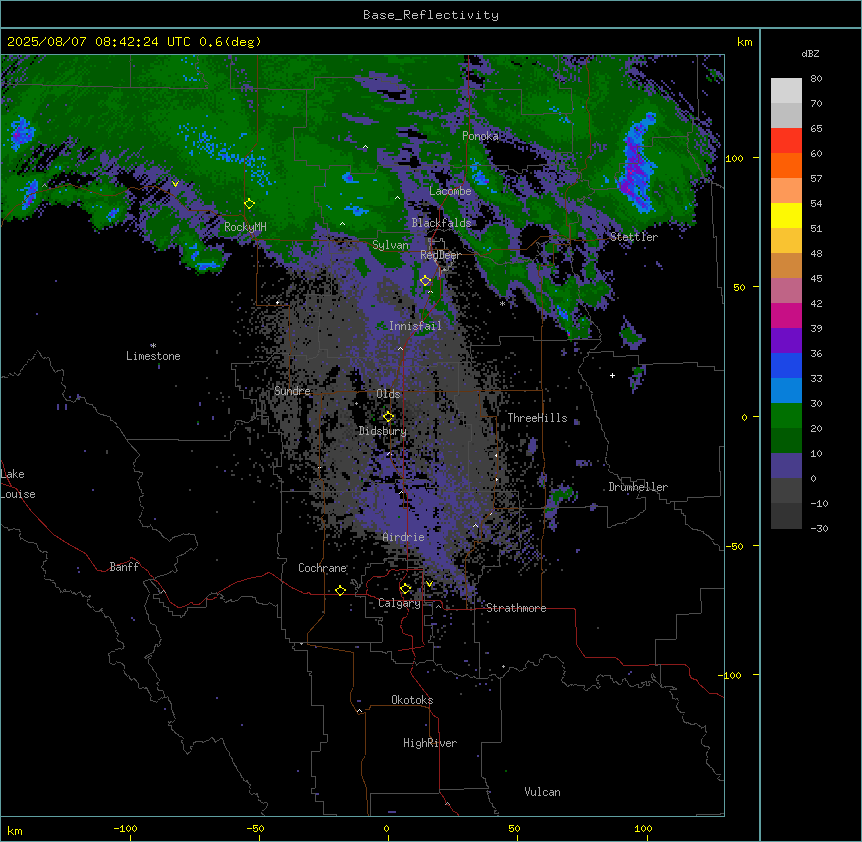862x842 pixels.
Task: Click the Vulcan label
Action: 543,792
